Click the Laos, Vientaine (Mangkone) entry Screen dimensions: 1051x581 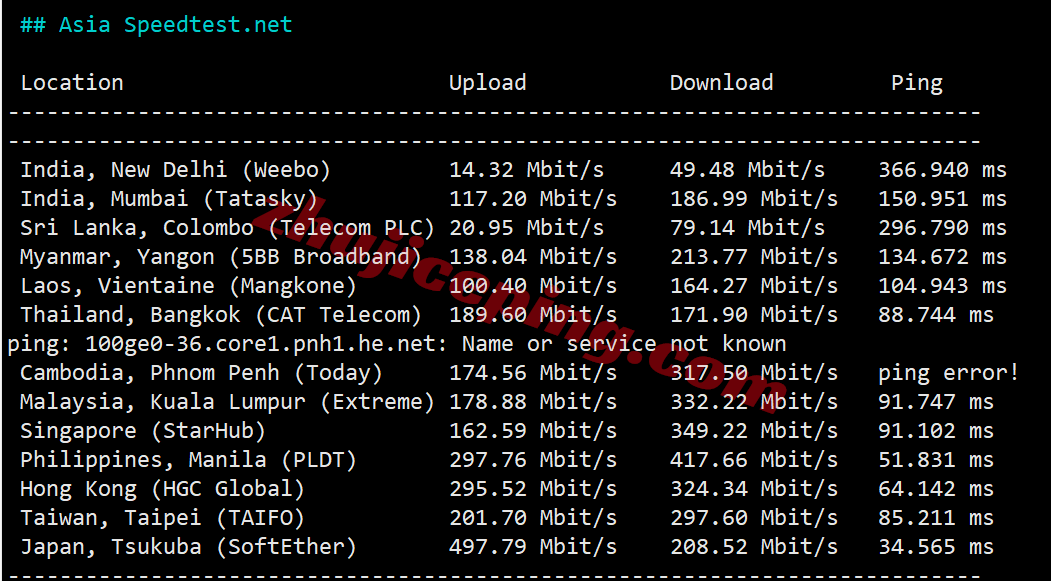pos(188,286)
